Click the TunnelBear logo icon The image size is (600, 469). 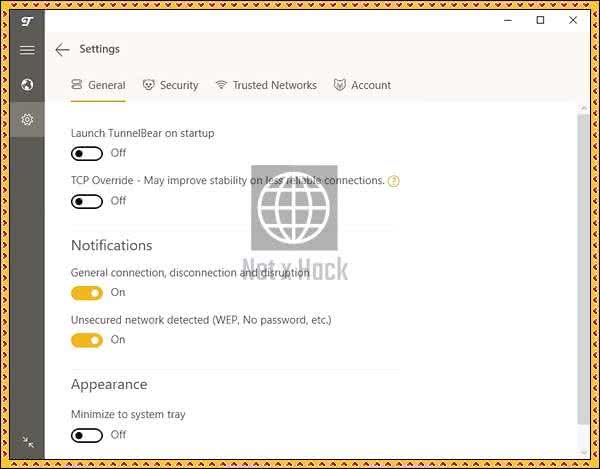click(x=27, y=21)
